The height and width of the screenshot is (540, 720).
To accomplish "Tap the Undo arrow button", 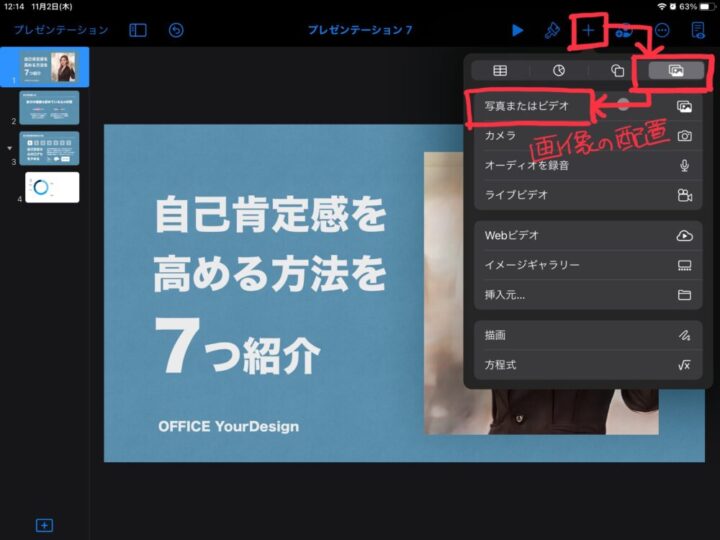I will [x=176, y=30].
